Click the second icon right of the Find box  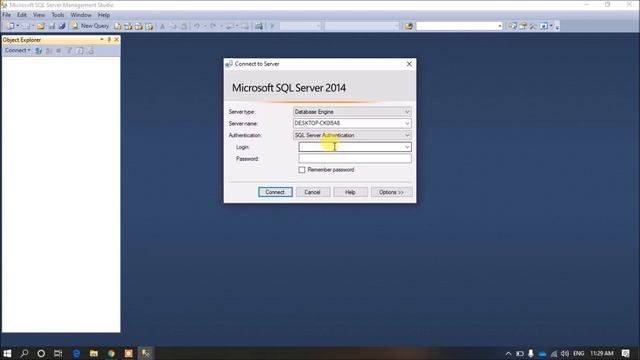[523, 26]
